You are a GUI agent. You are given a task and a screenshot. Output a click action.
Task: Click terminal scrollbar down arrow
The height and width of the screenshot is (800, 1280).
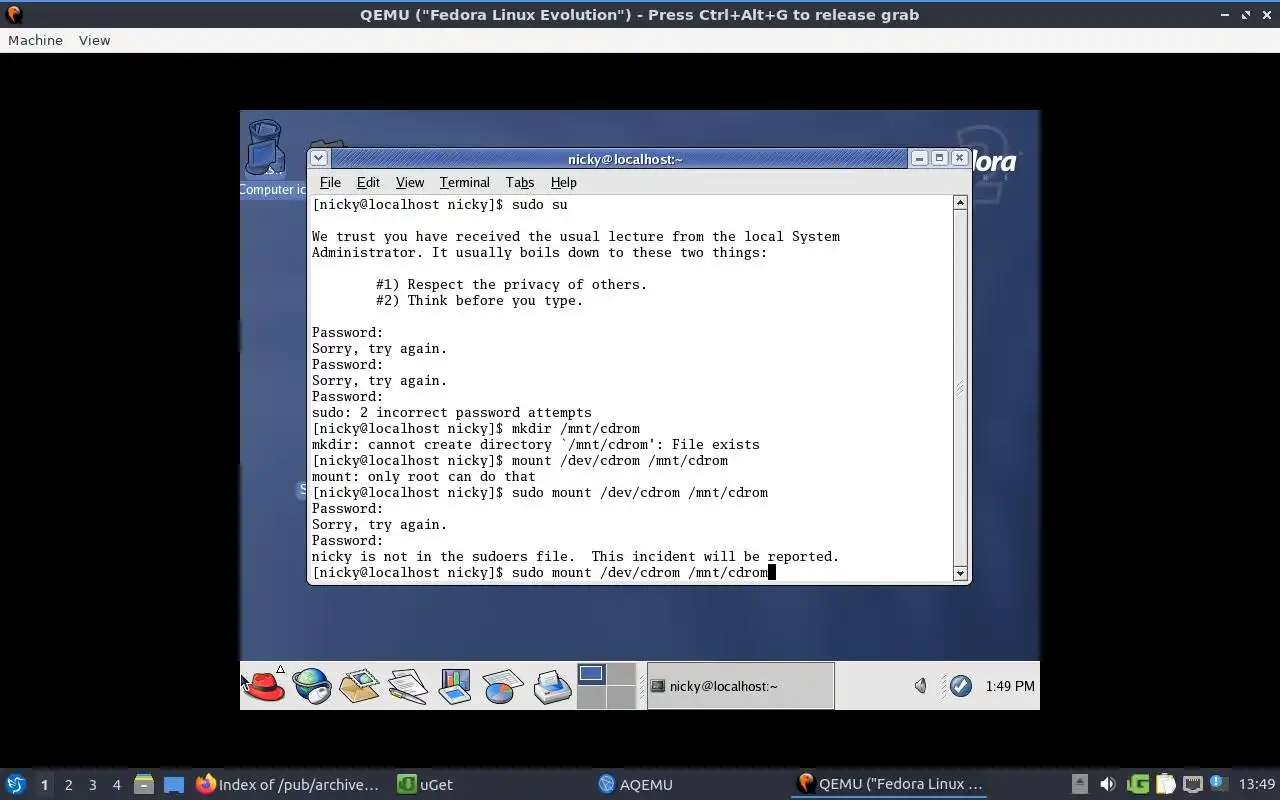pos(960,573)
